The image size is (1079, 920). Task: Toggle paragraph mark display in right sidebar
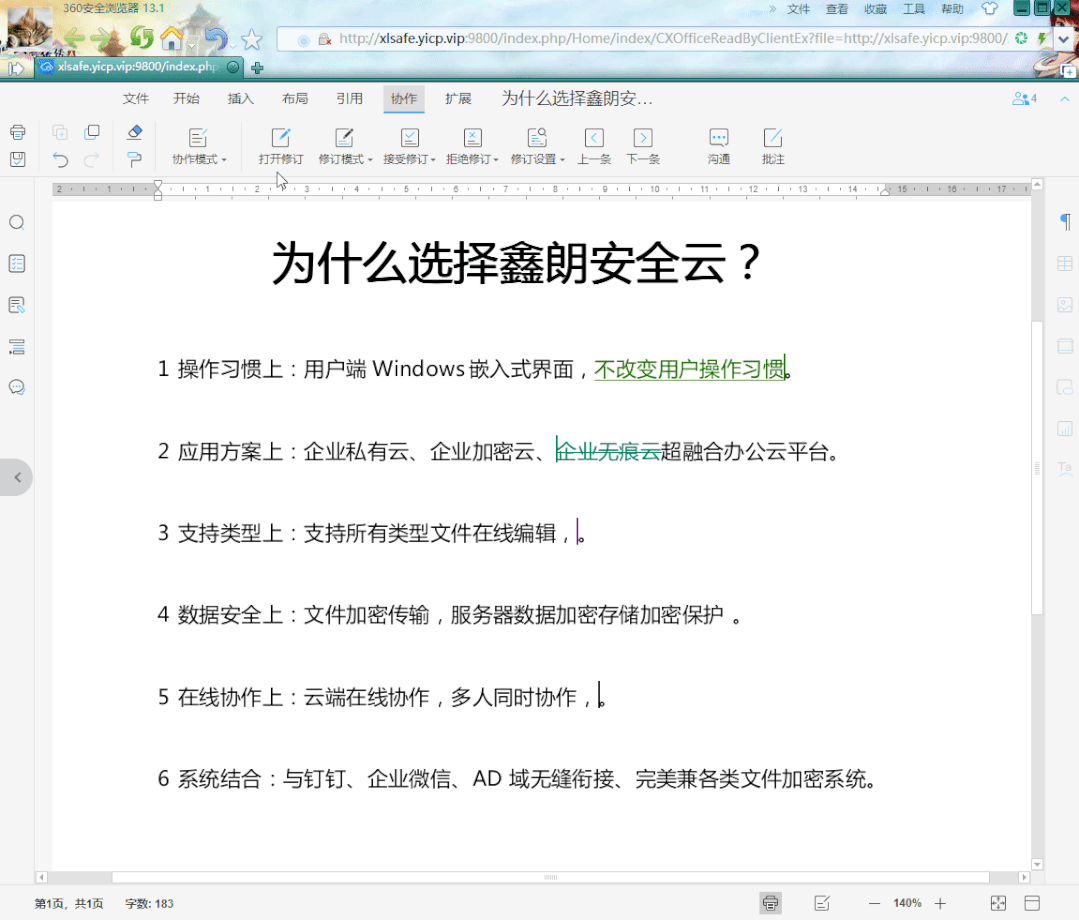click(x=1068, y=222)
